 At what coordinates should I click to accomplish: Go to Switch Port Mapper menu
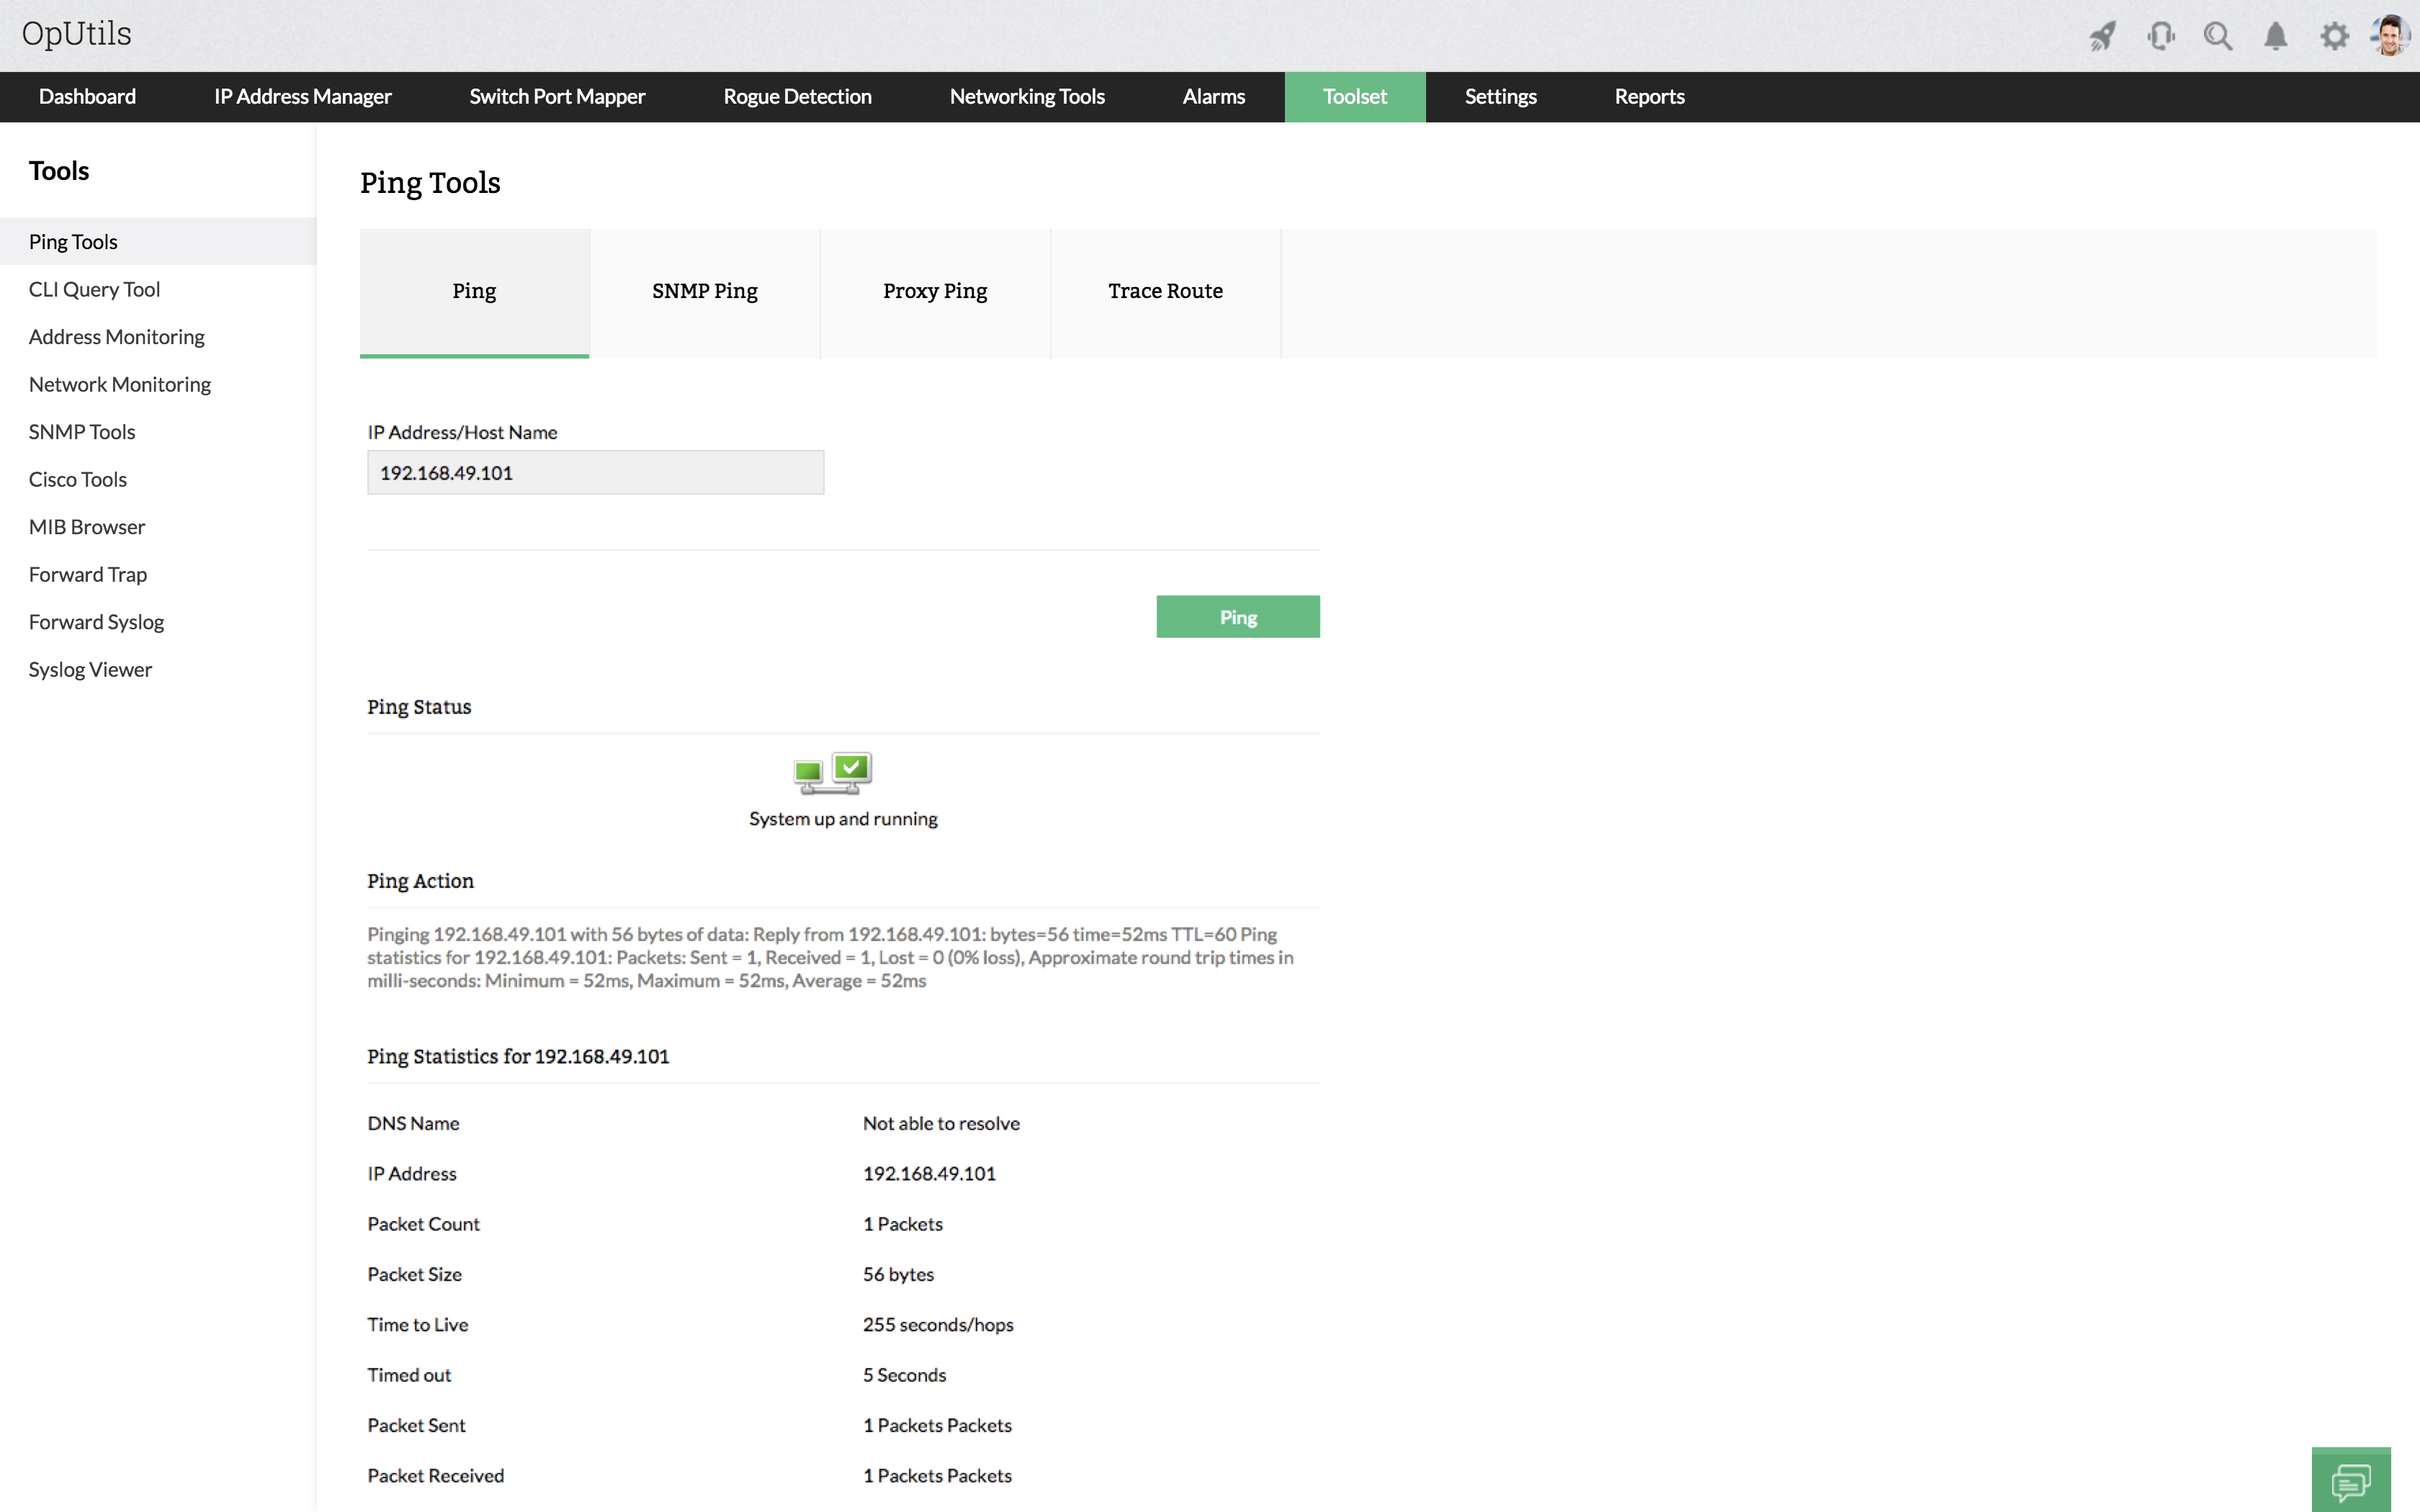click(557, 97)
